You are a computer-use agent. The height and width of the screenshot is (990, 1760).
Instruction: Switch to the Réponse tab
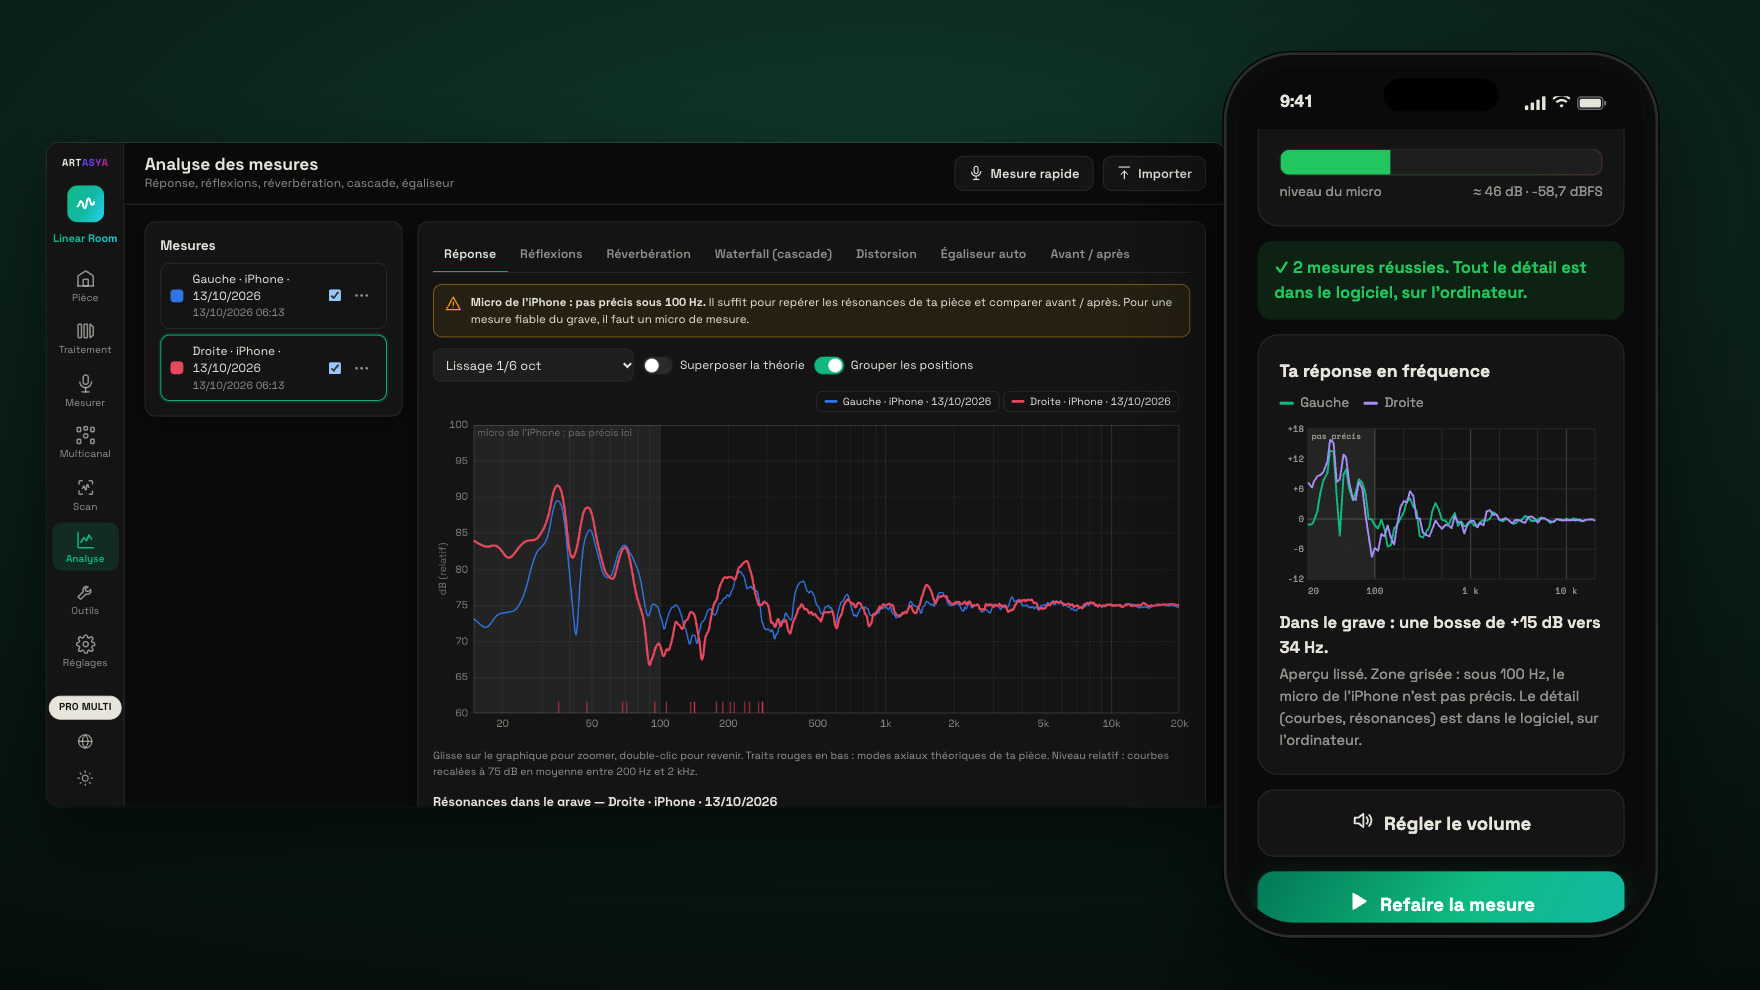[470, 254]
